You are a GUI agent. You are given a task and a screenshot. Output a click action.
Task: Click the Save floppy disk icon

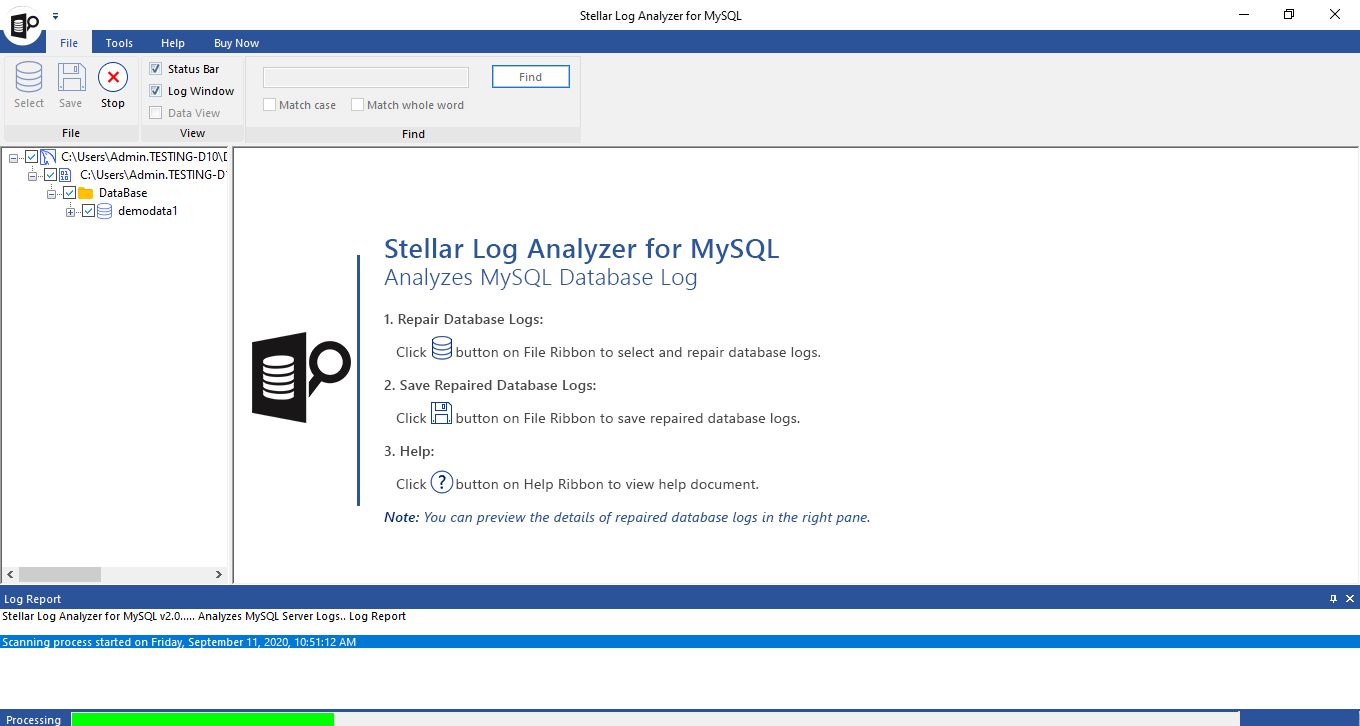pos(71,77)
